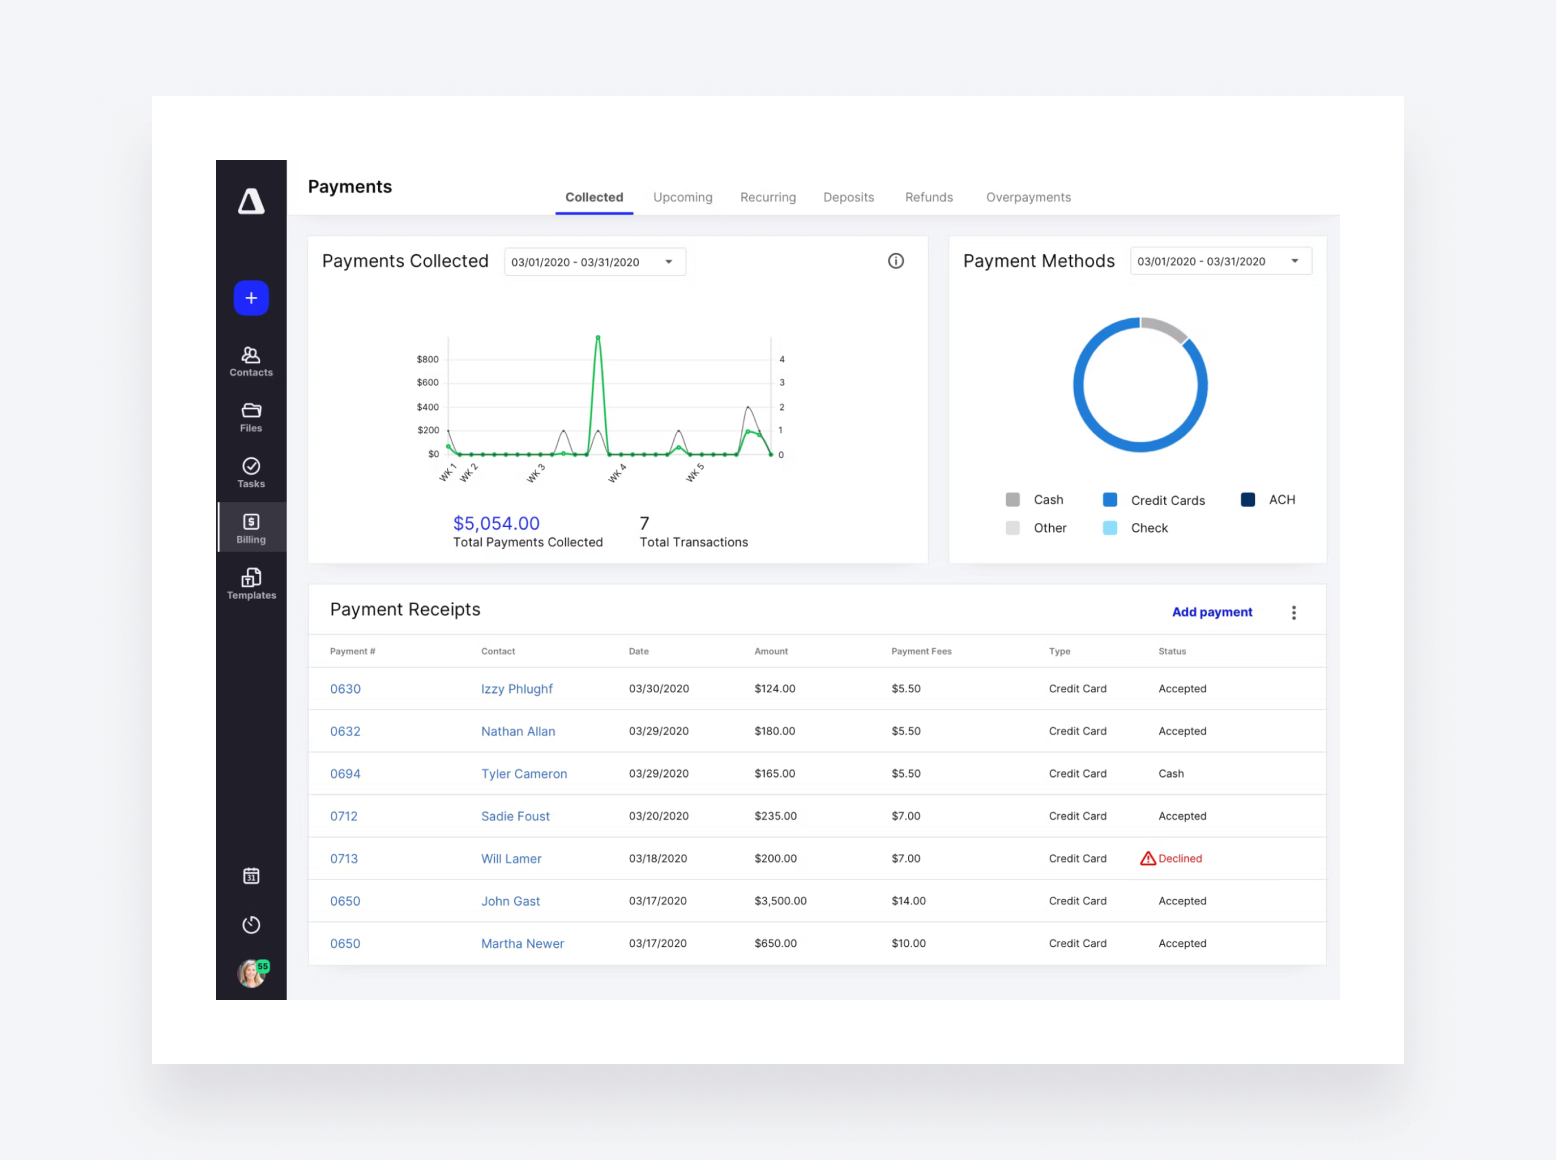1556x1172 pixels.
Task: Open the calendar icon near the sidebar bottom
Action: tap(250, 875)
